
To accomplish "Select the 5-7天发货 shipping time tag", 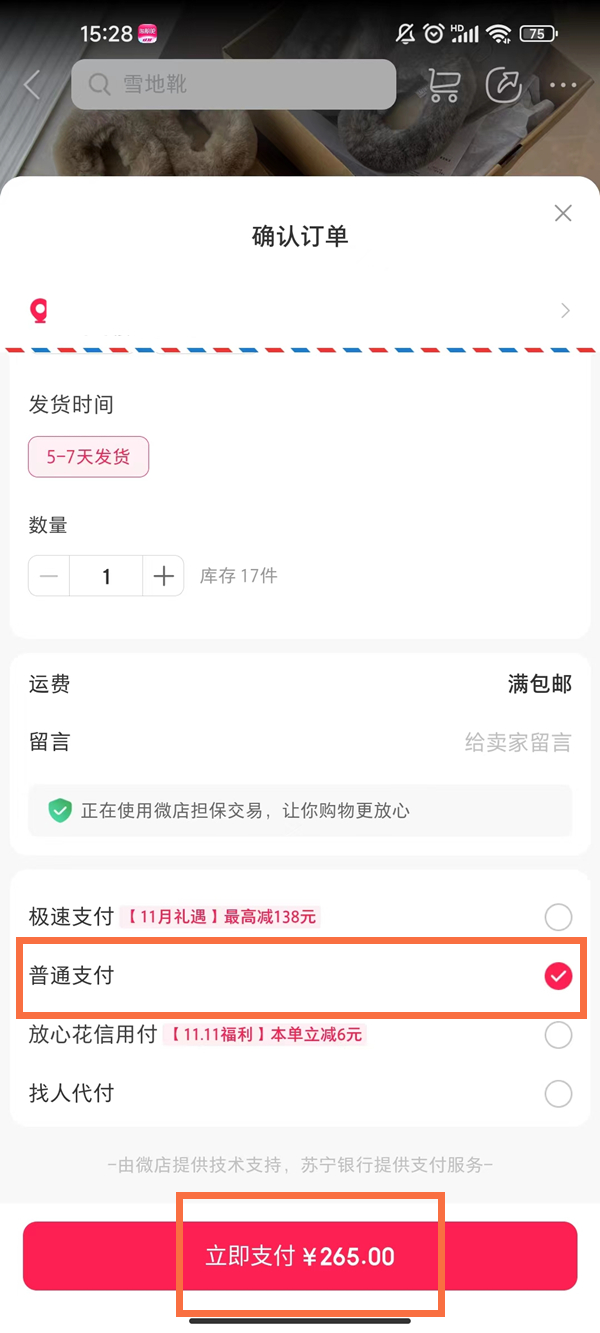I will click(88, 457).
